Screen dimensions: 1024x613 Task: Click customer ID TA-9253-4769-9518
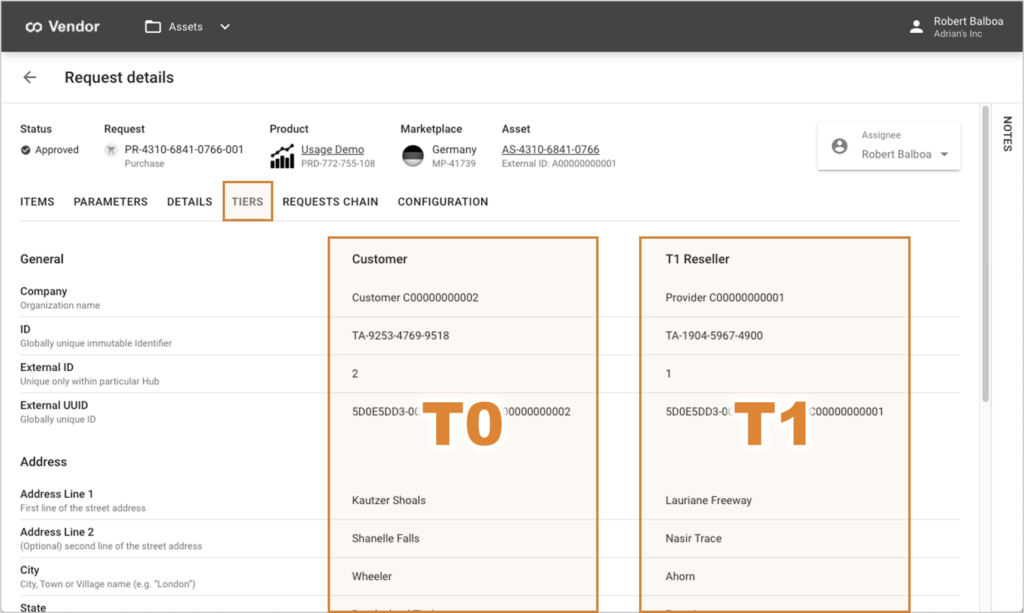click(x=400, y=336)
